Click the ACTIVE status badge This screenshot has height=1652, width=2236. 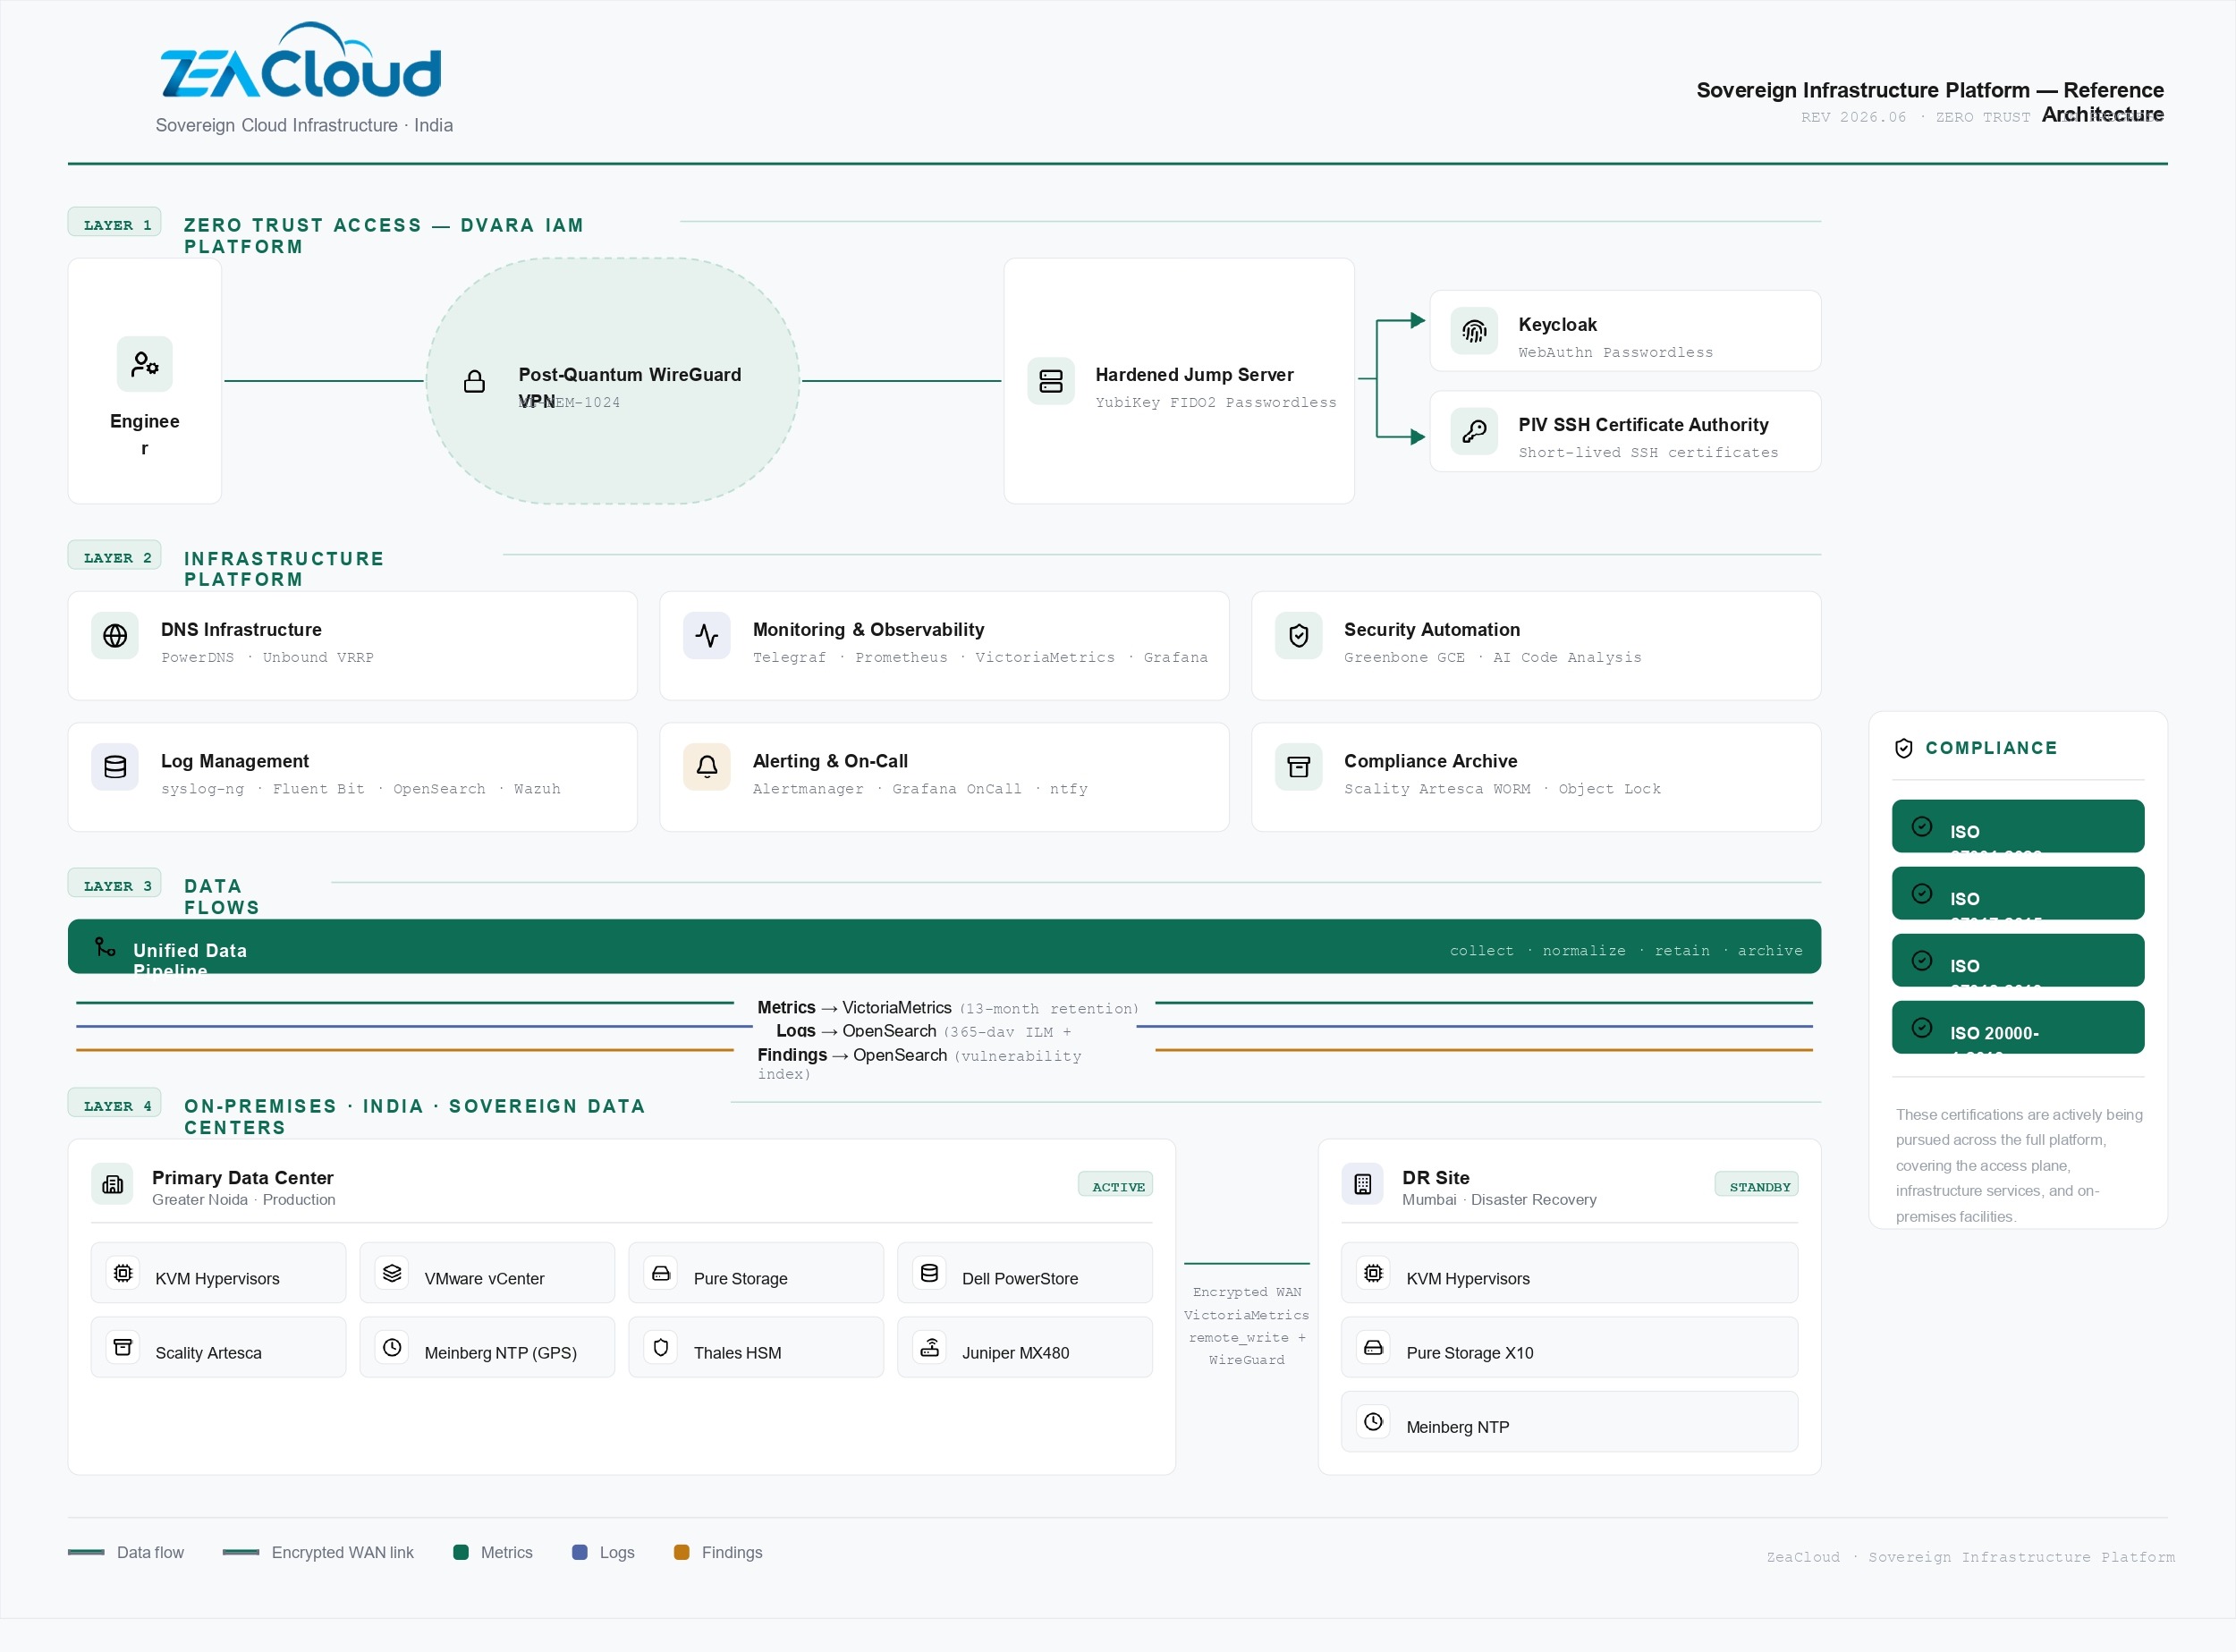coord(1116,1186)
